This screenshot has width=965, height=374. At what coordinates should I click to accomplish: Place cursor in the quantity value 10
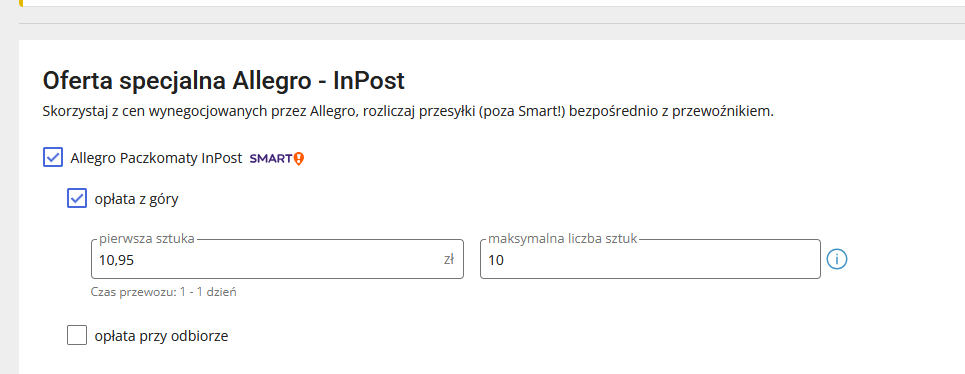(x=496, y=260)
